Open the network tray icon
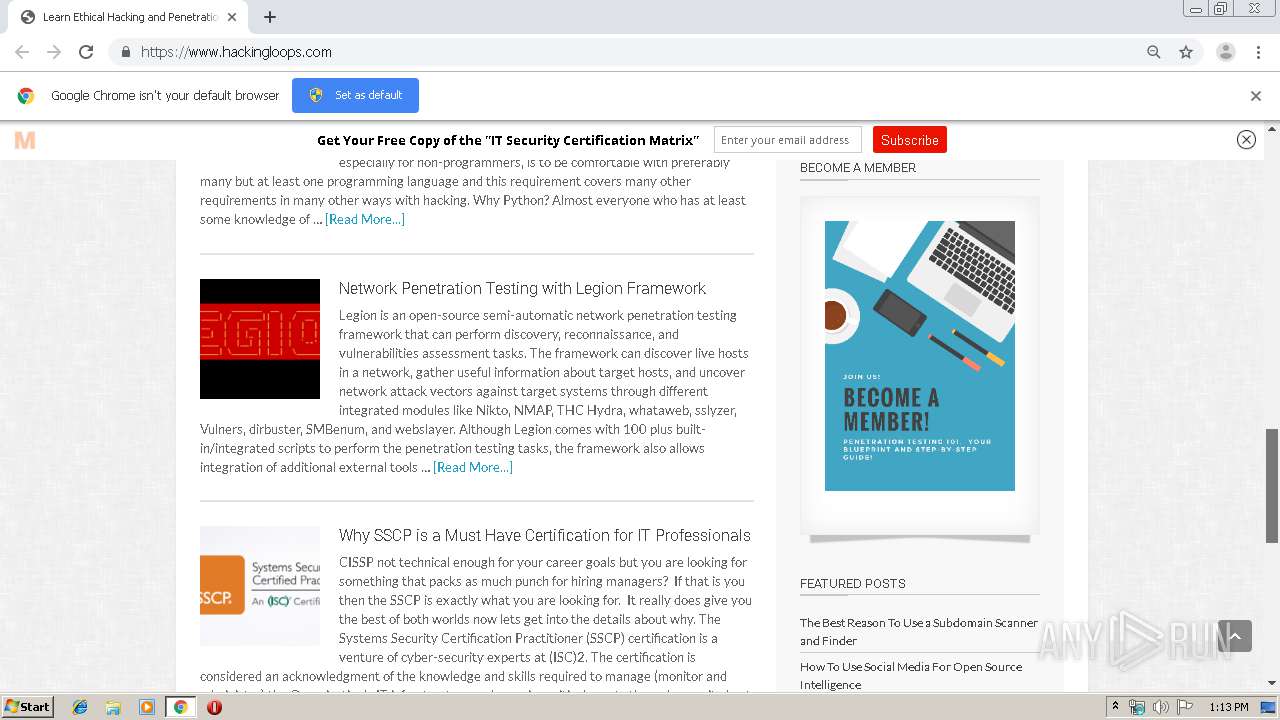Viewport: 1280px width, 720px height. (x=1137, y=707)
